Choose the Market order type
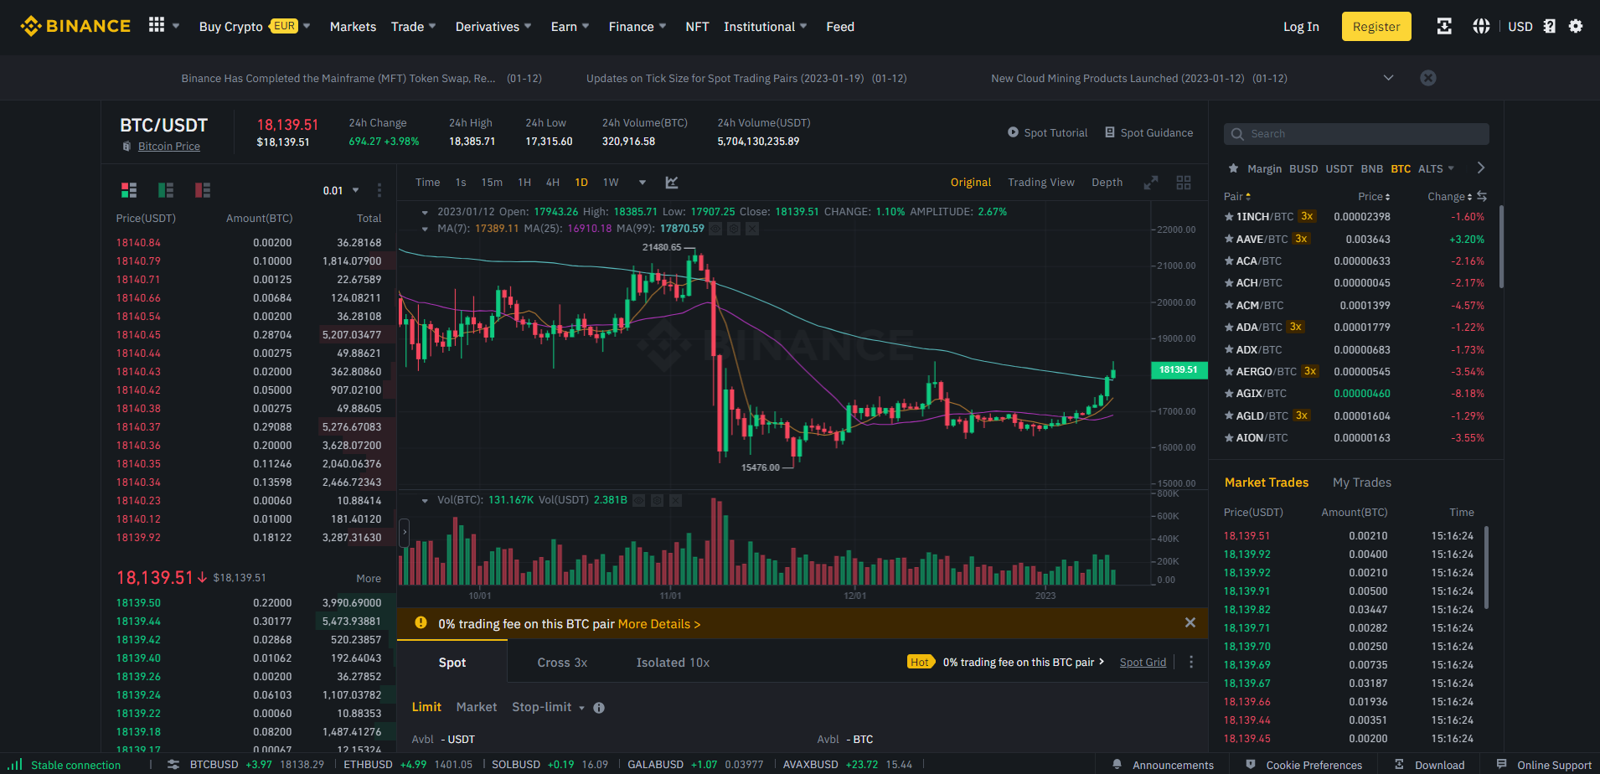Viewport: 1600px width, 774px height. pos(476,707)
